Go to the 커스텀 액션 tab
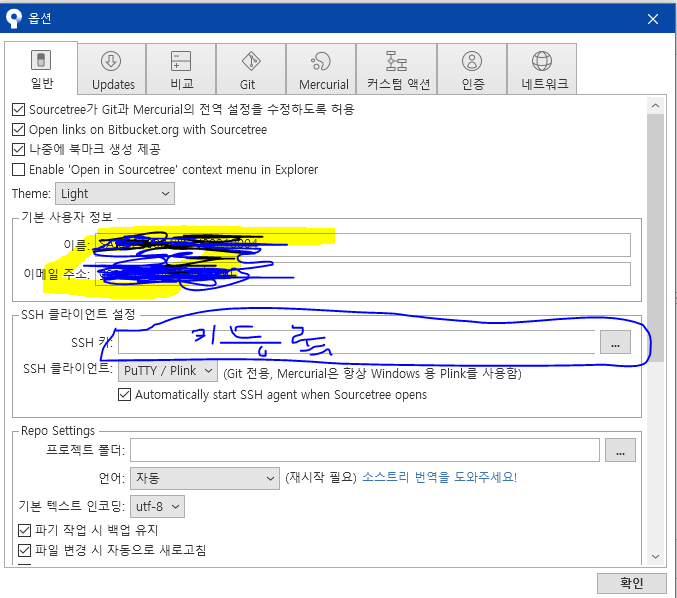This screenshot has width=677, height=598. tap(397, 69)
